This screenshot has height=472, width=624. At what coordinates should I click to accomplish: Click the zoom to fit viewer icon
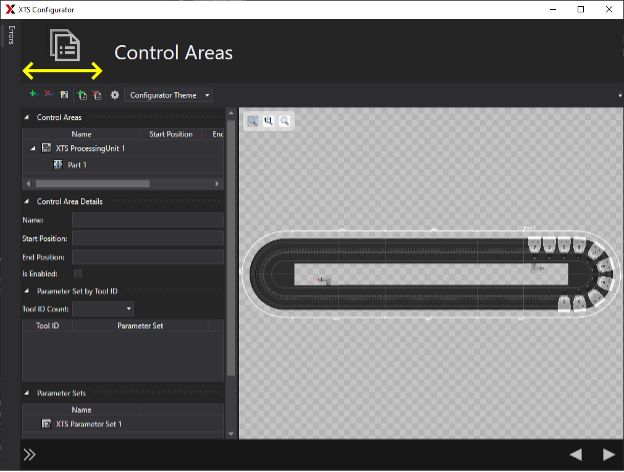[253, 121]
